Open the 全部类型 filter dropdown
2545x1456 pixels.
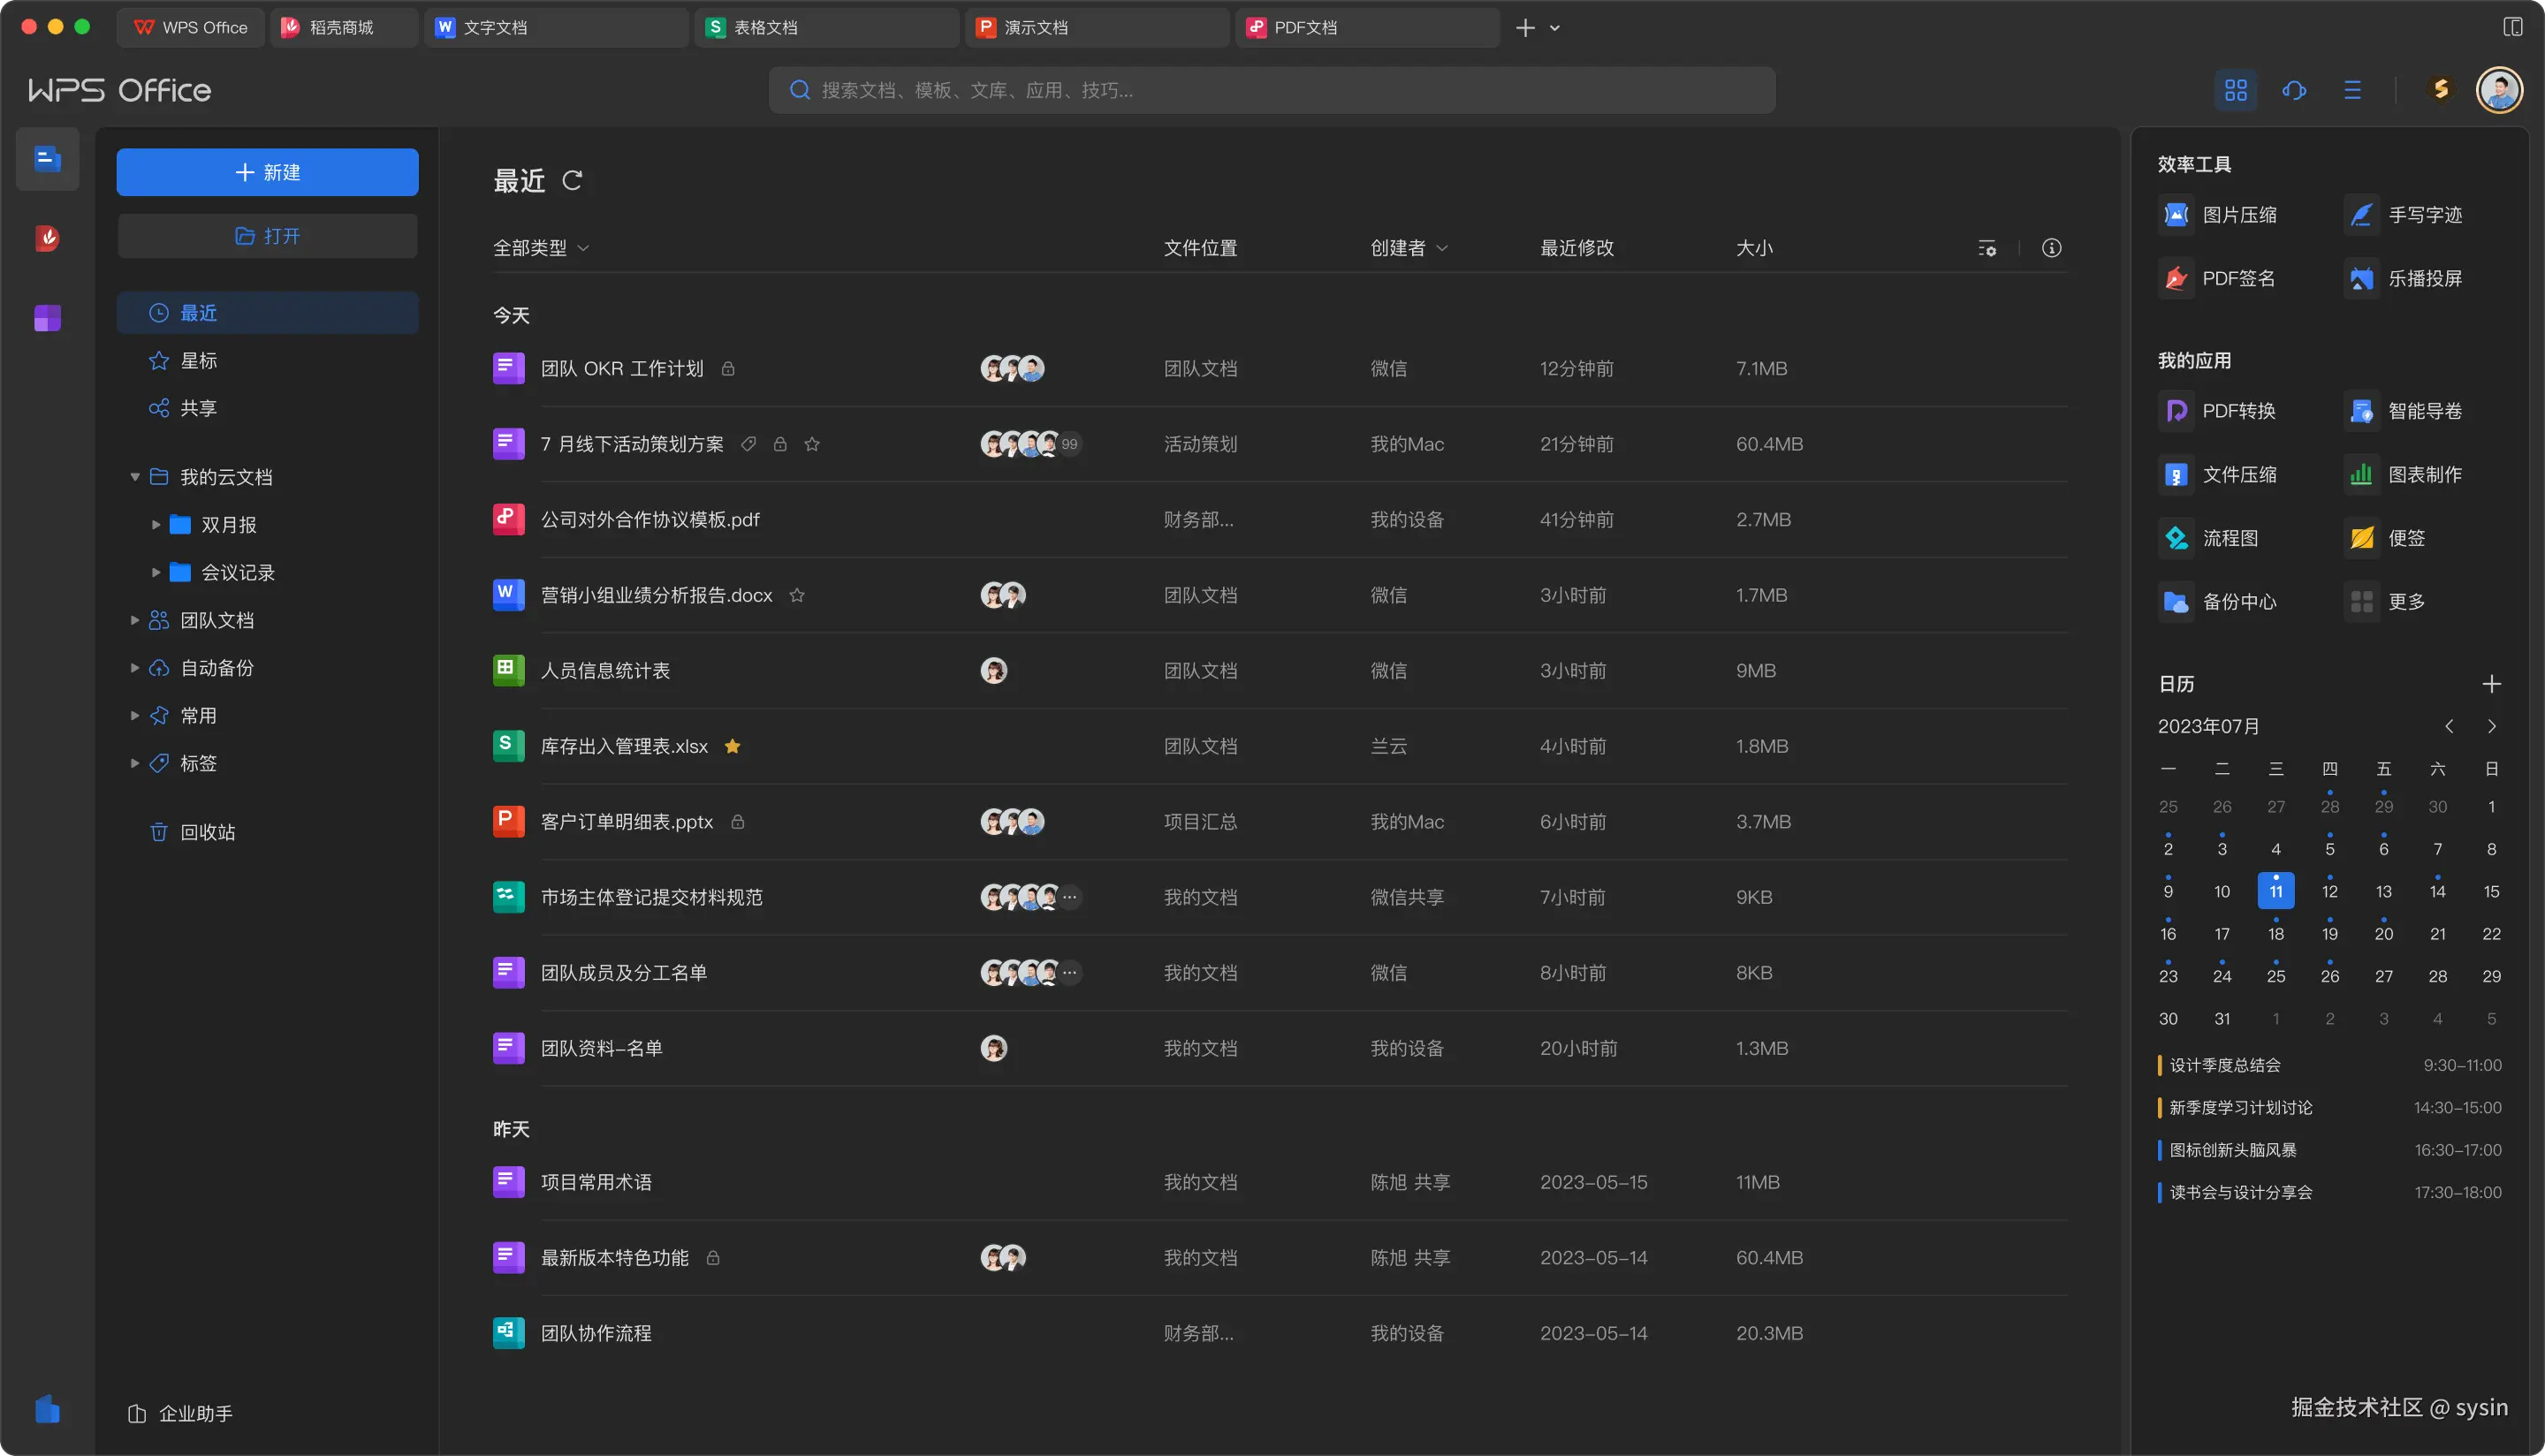pyautogui.click(x=540, y=248)
